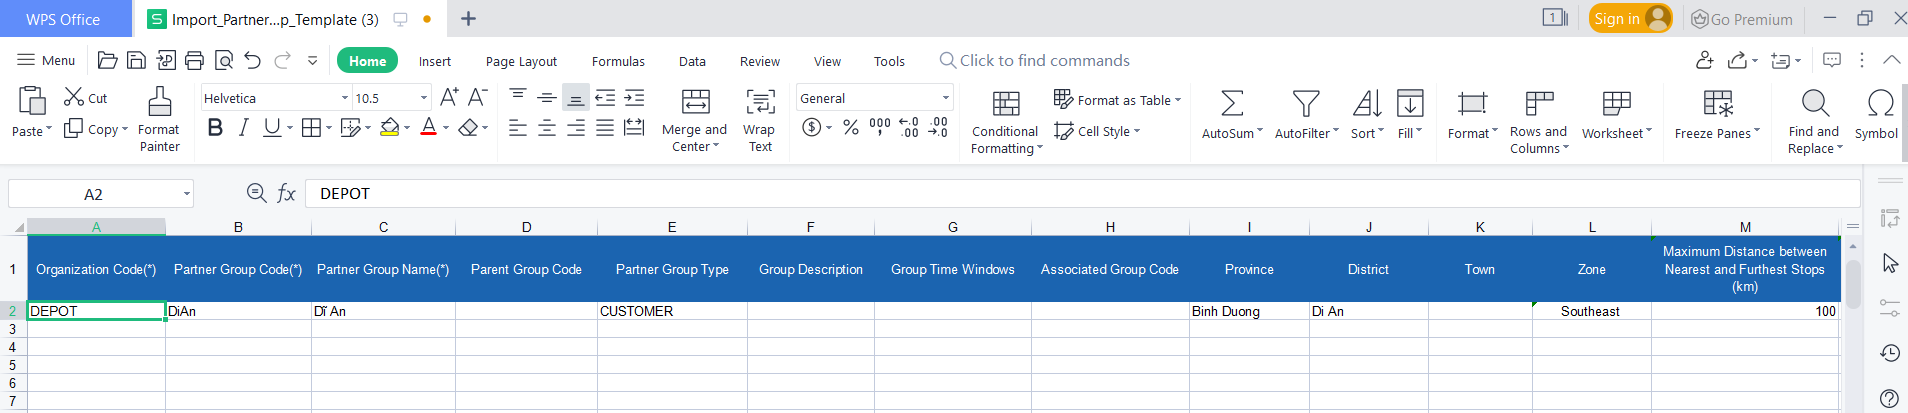The width and height of the screenshot is (1908, 413).
Task: Decrease font size with A- icon
Action: pos(478,97)
